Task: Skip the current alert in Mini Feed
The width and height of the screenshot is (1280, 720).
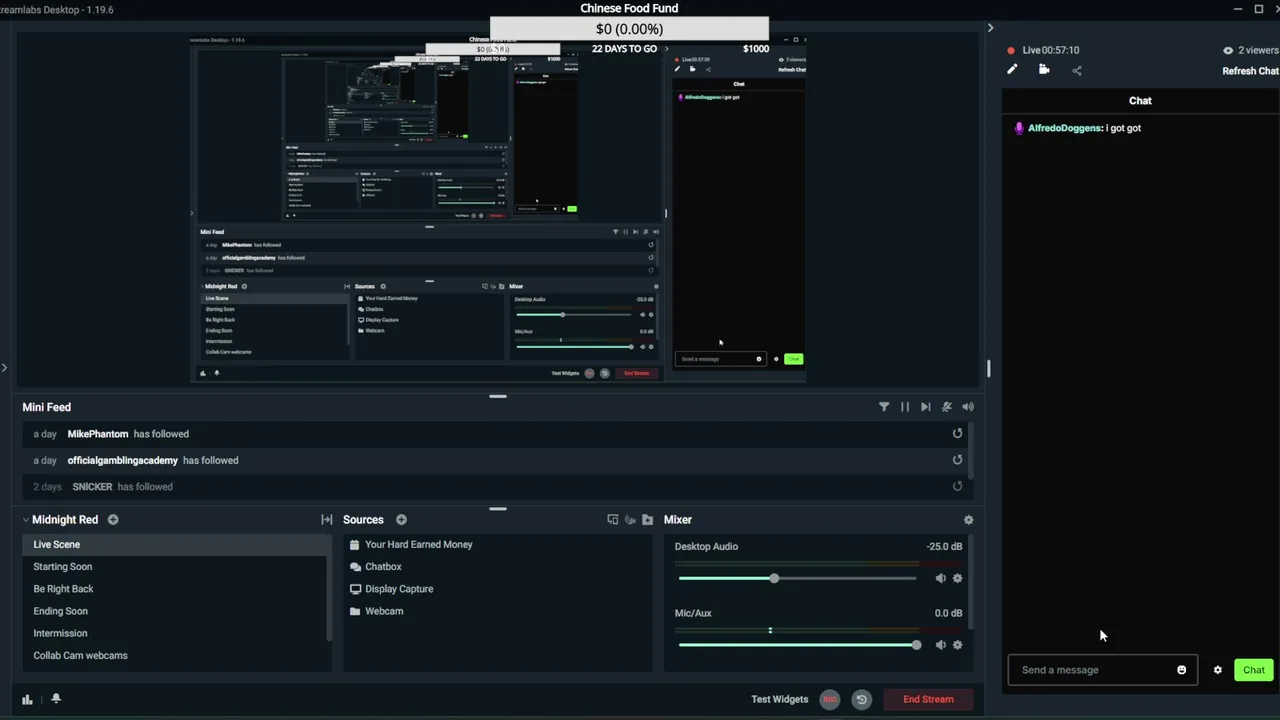Action: click(926, 407)
